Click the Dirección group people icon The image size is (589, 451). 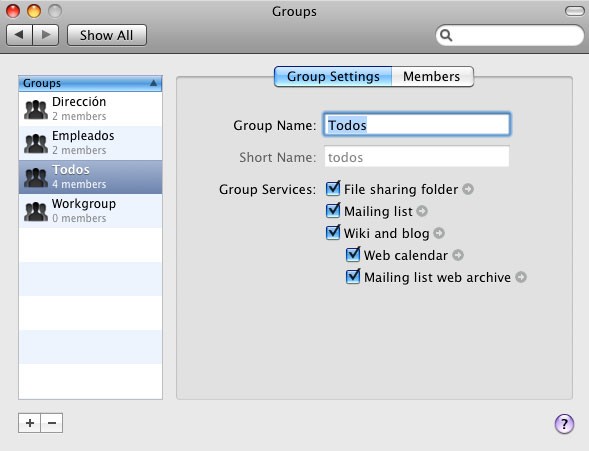36,109
